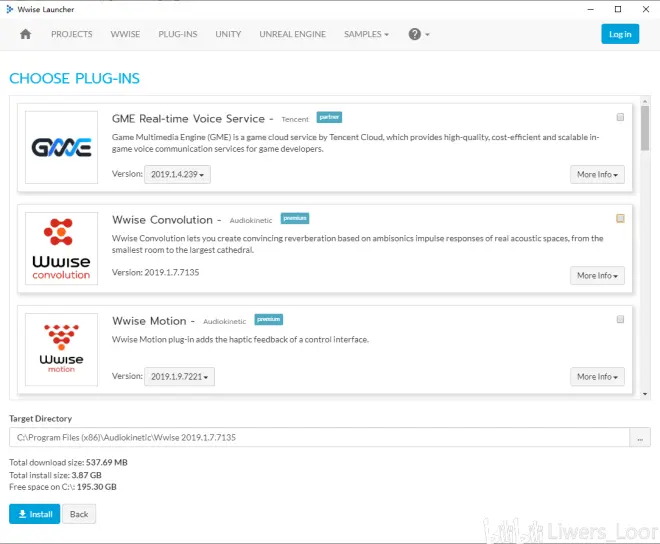
Task: Click the Free space on C:\ 195.30 GB text
Action: [x=63, y=487]
